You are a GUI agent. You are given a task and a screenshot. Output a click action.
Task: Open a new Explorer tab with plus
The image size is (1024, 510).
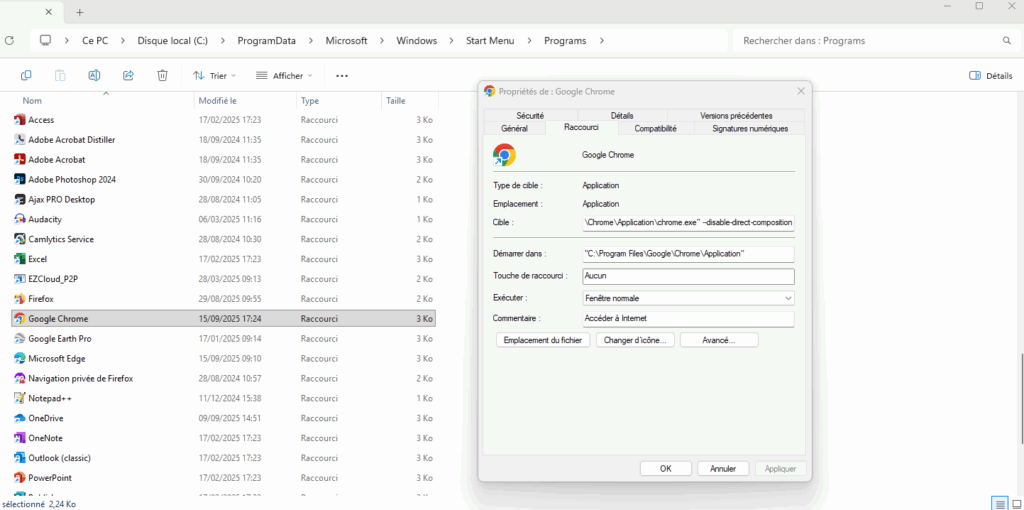coord(80,12)
